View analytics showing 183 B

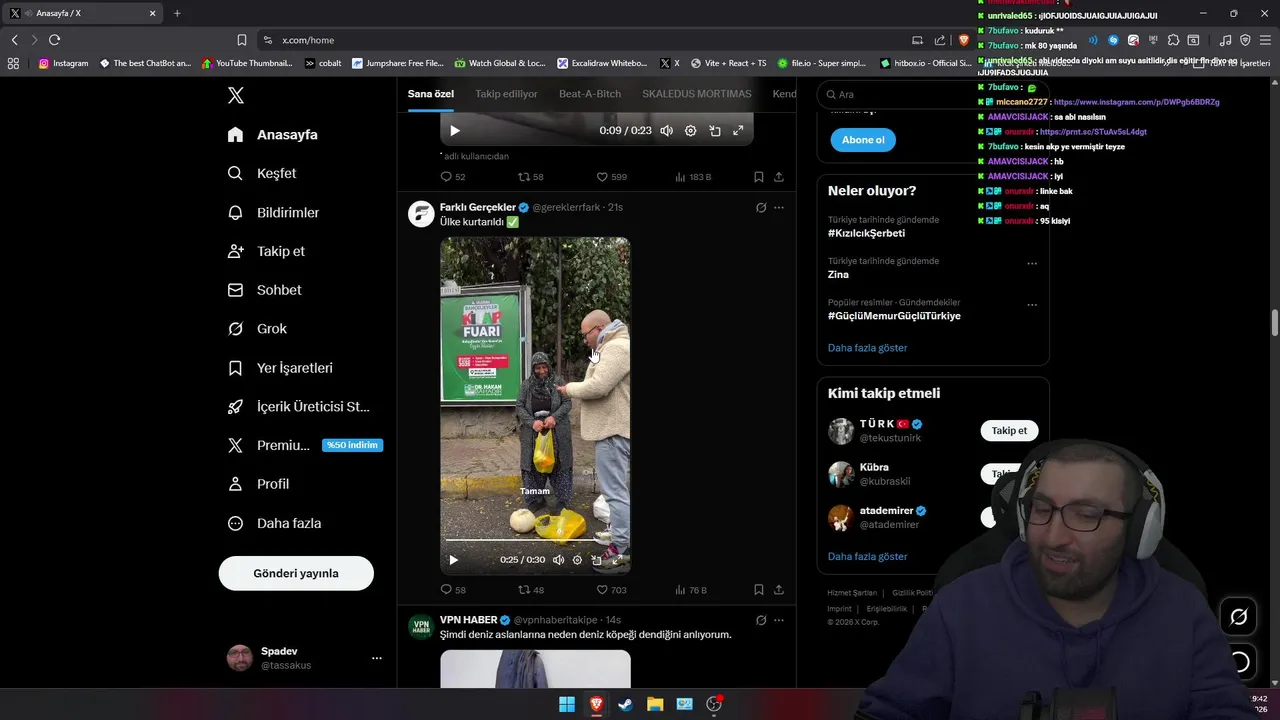pos(693,177)
